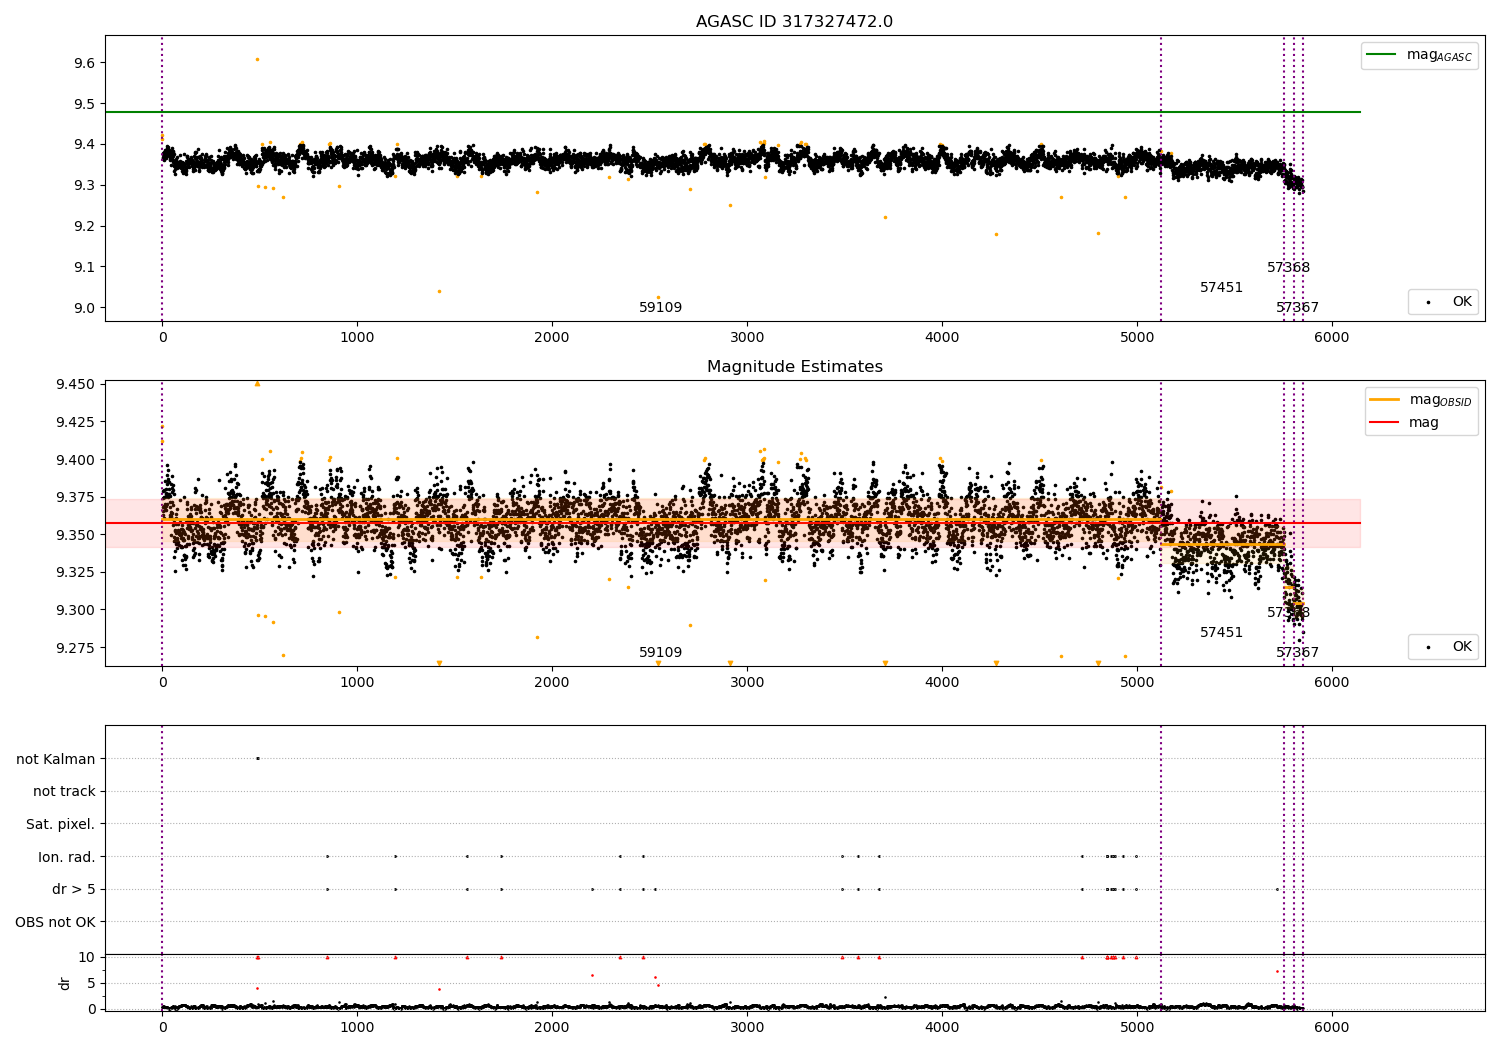1500x1050 pixels.
Task: Select the mag OBSID legend label
Action: click(x=1440, y=400)
